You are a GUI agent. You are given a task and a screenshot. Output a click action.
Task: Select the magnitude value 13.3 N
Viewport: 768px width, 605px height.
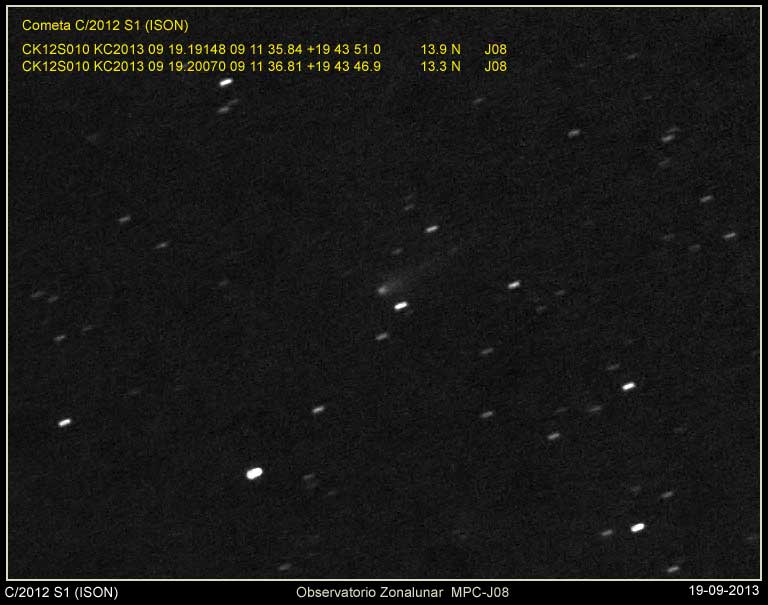pyautogui.click(x=440, y=67)
